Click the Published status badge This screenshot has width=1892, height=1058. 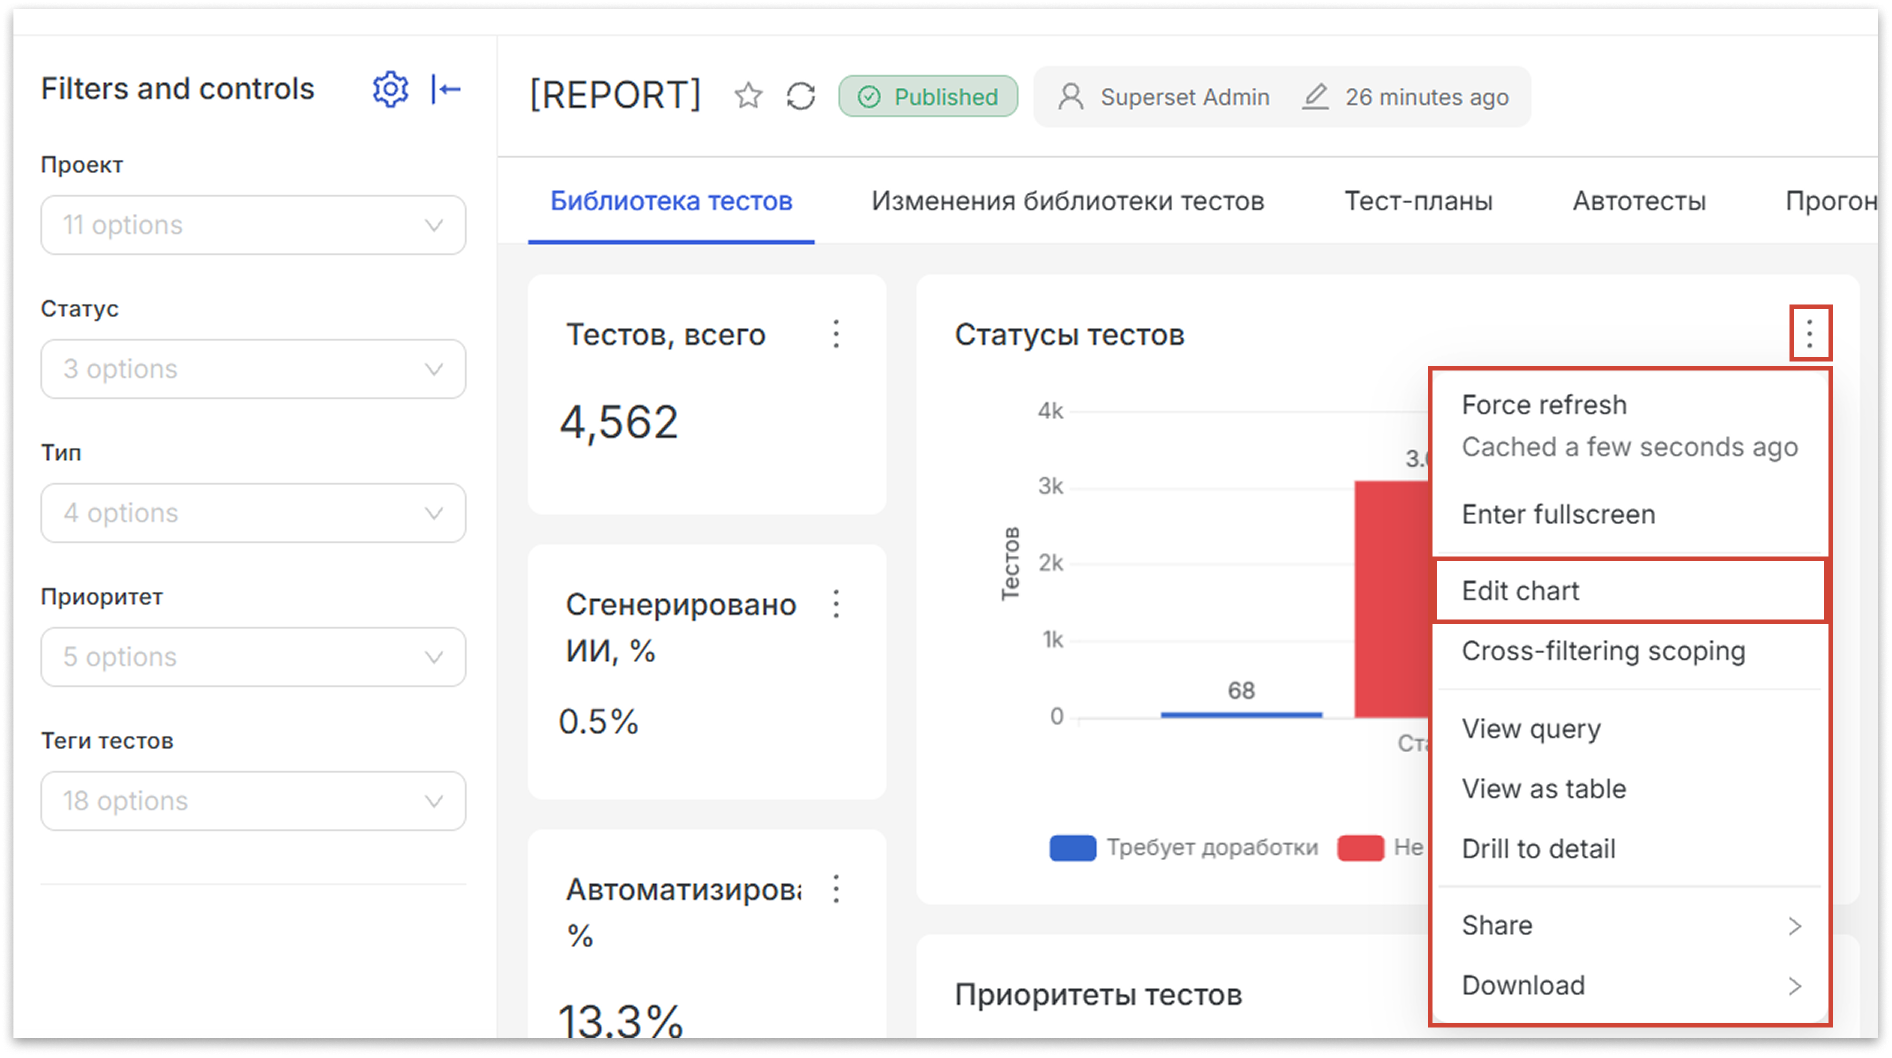pos(928,97)
